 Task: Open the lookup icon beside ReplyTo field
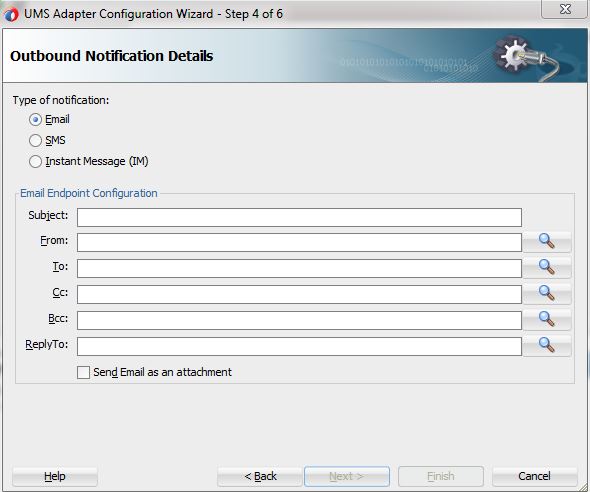[547, 346]
